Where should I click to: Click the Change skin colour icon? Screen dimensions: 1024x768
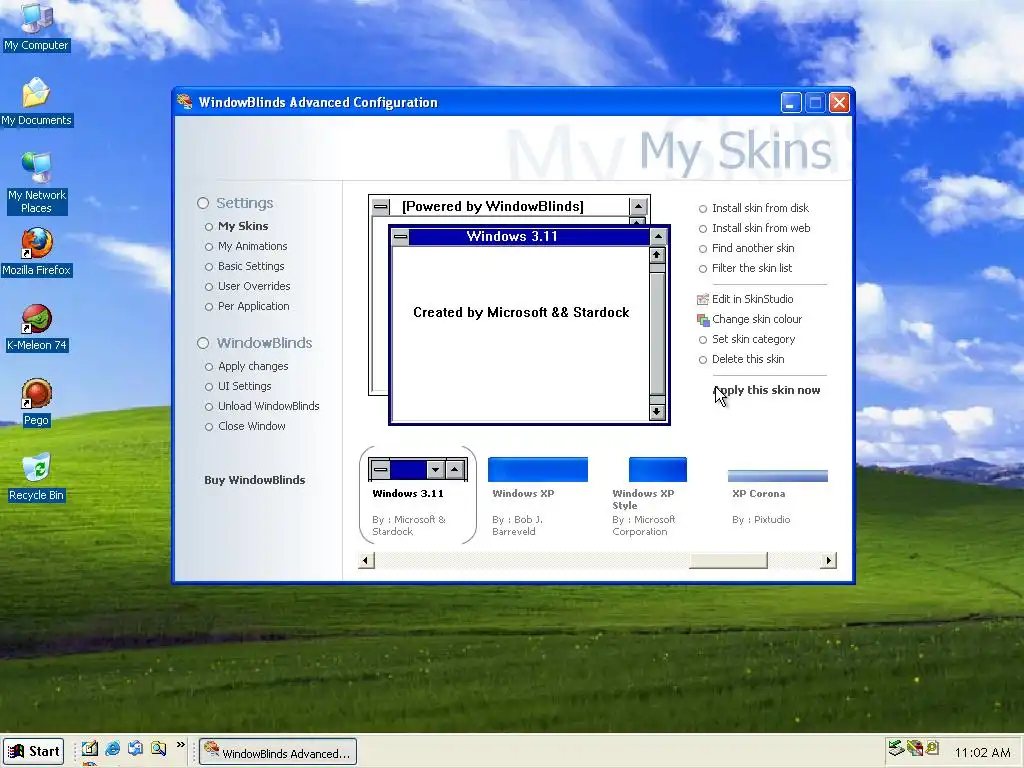click(703, 319)
